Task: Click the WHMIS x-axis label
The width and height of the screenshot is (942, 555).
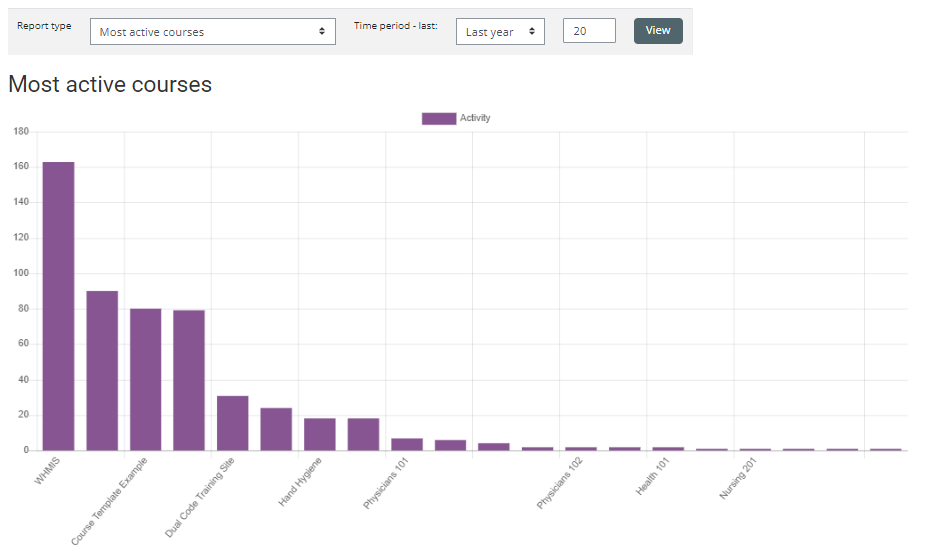Action: (x=48, y=472)
